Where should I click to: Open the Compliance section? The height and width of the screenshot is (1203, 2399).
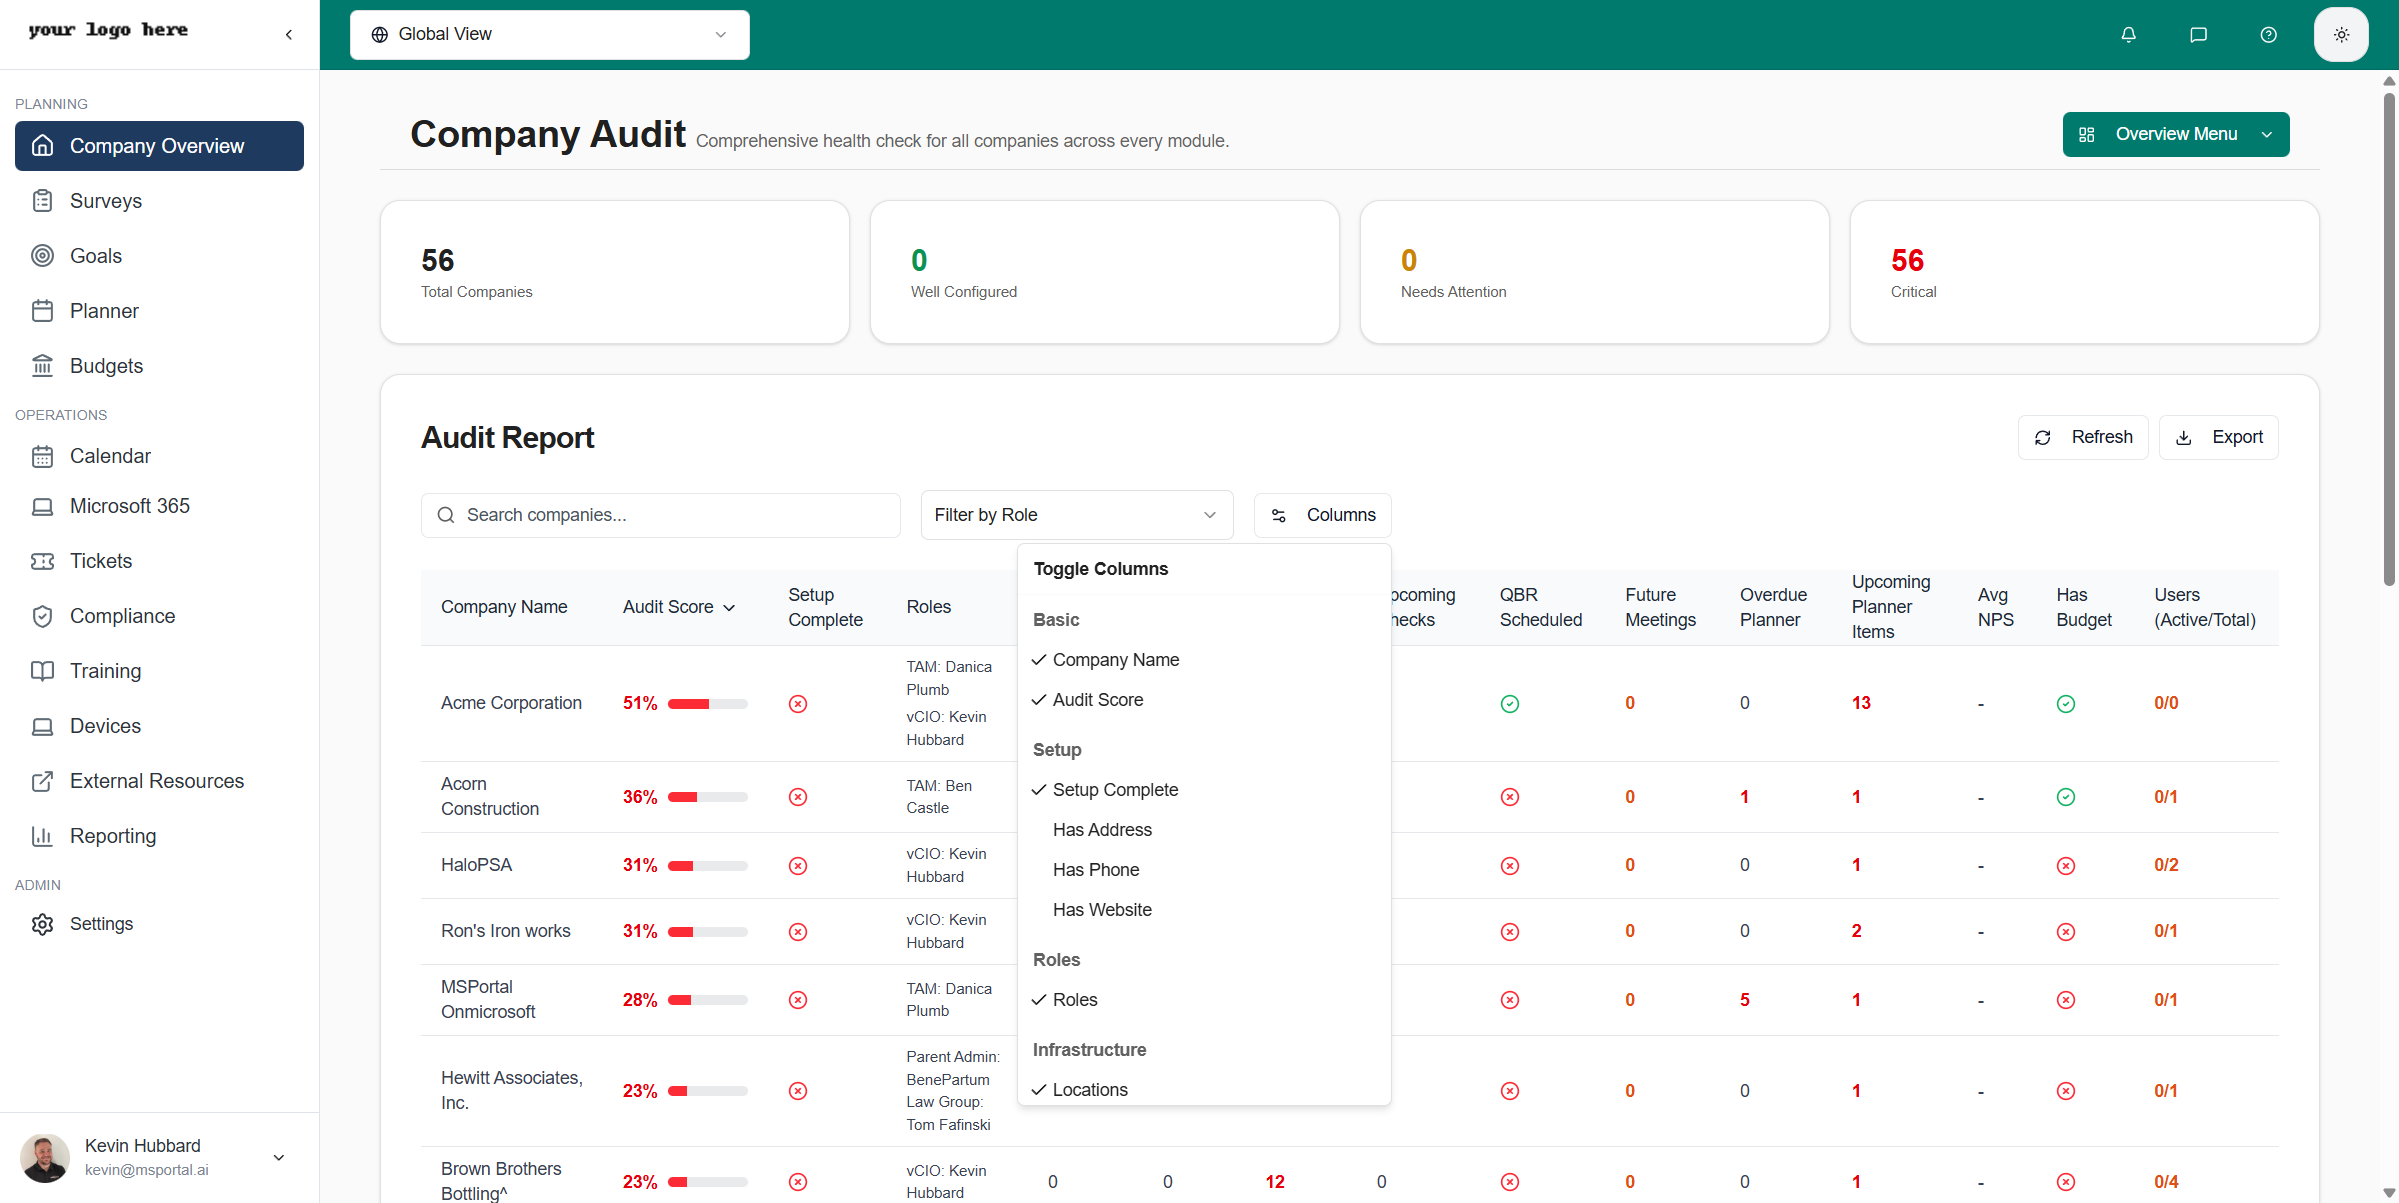tap(123, 615)
